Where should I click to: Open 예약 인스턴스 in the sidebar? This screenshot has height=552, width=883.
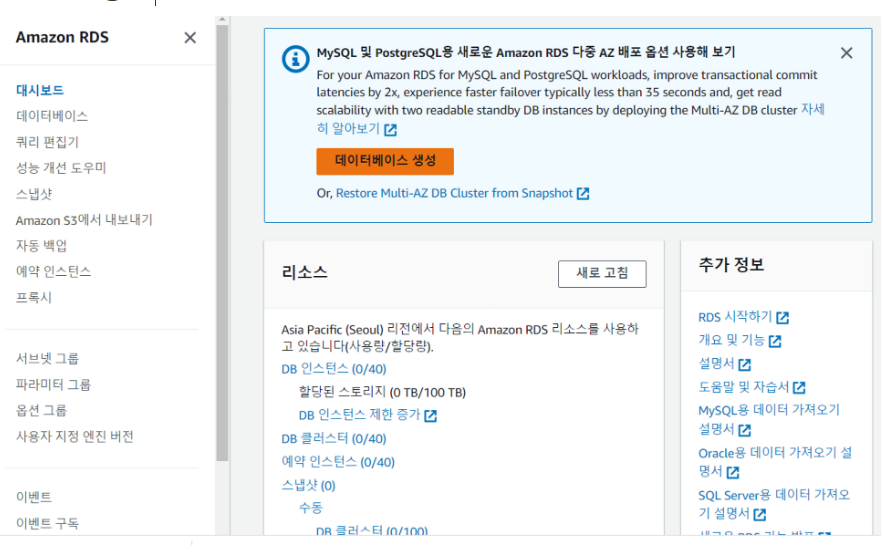(x=53, y=271)
